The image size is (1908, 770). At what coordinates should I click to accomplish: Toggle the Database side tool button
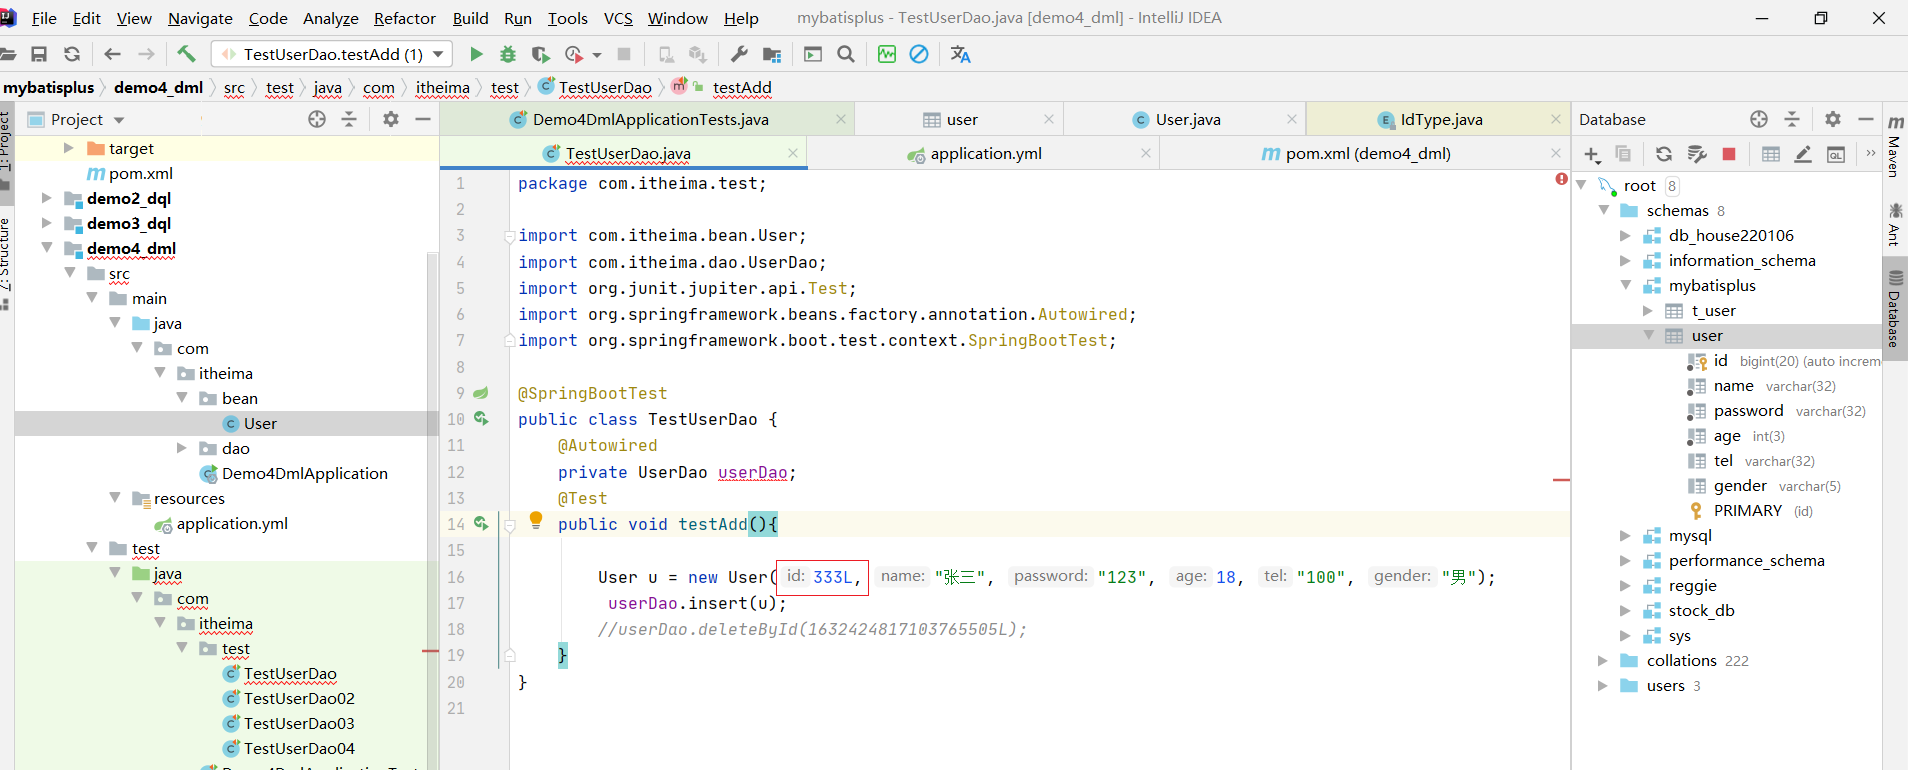tap(1895, 308)
